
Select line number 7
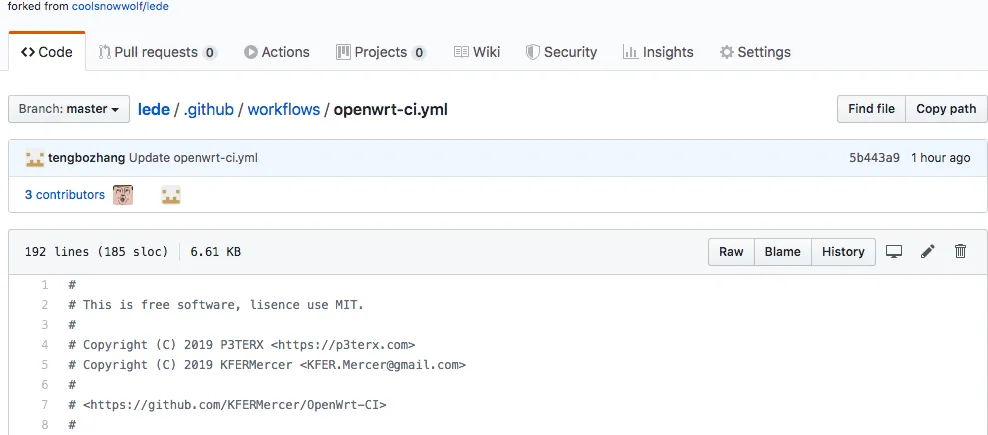tap(45, 405)
